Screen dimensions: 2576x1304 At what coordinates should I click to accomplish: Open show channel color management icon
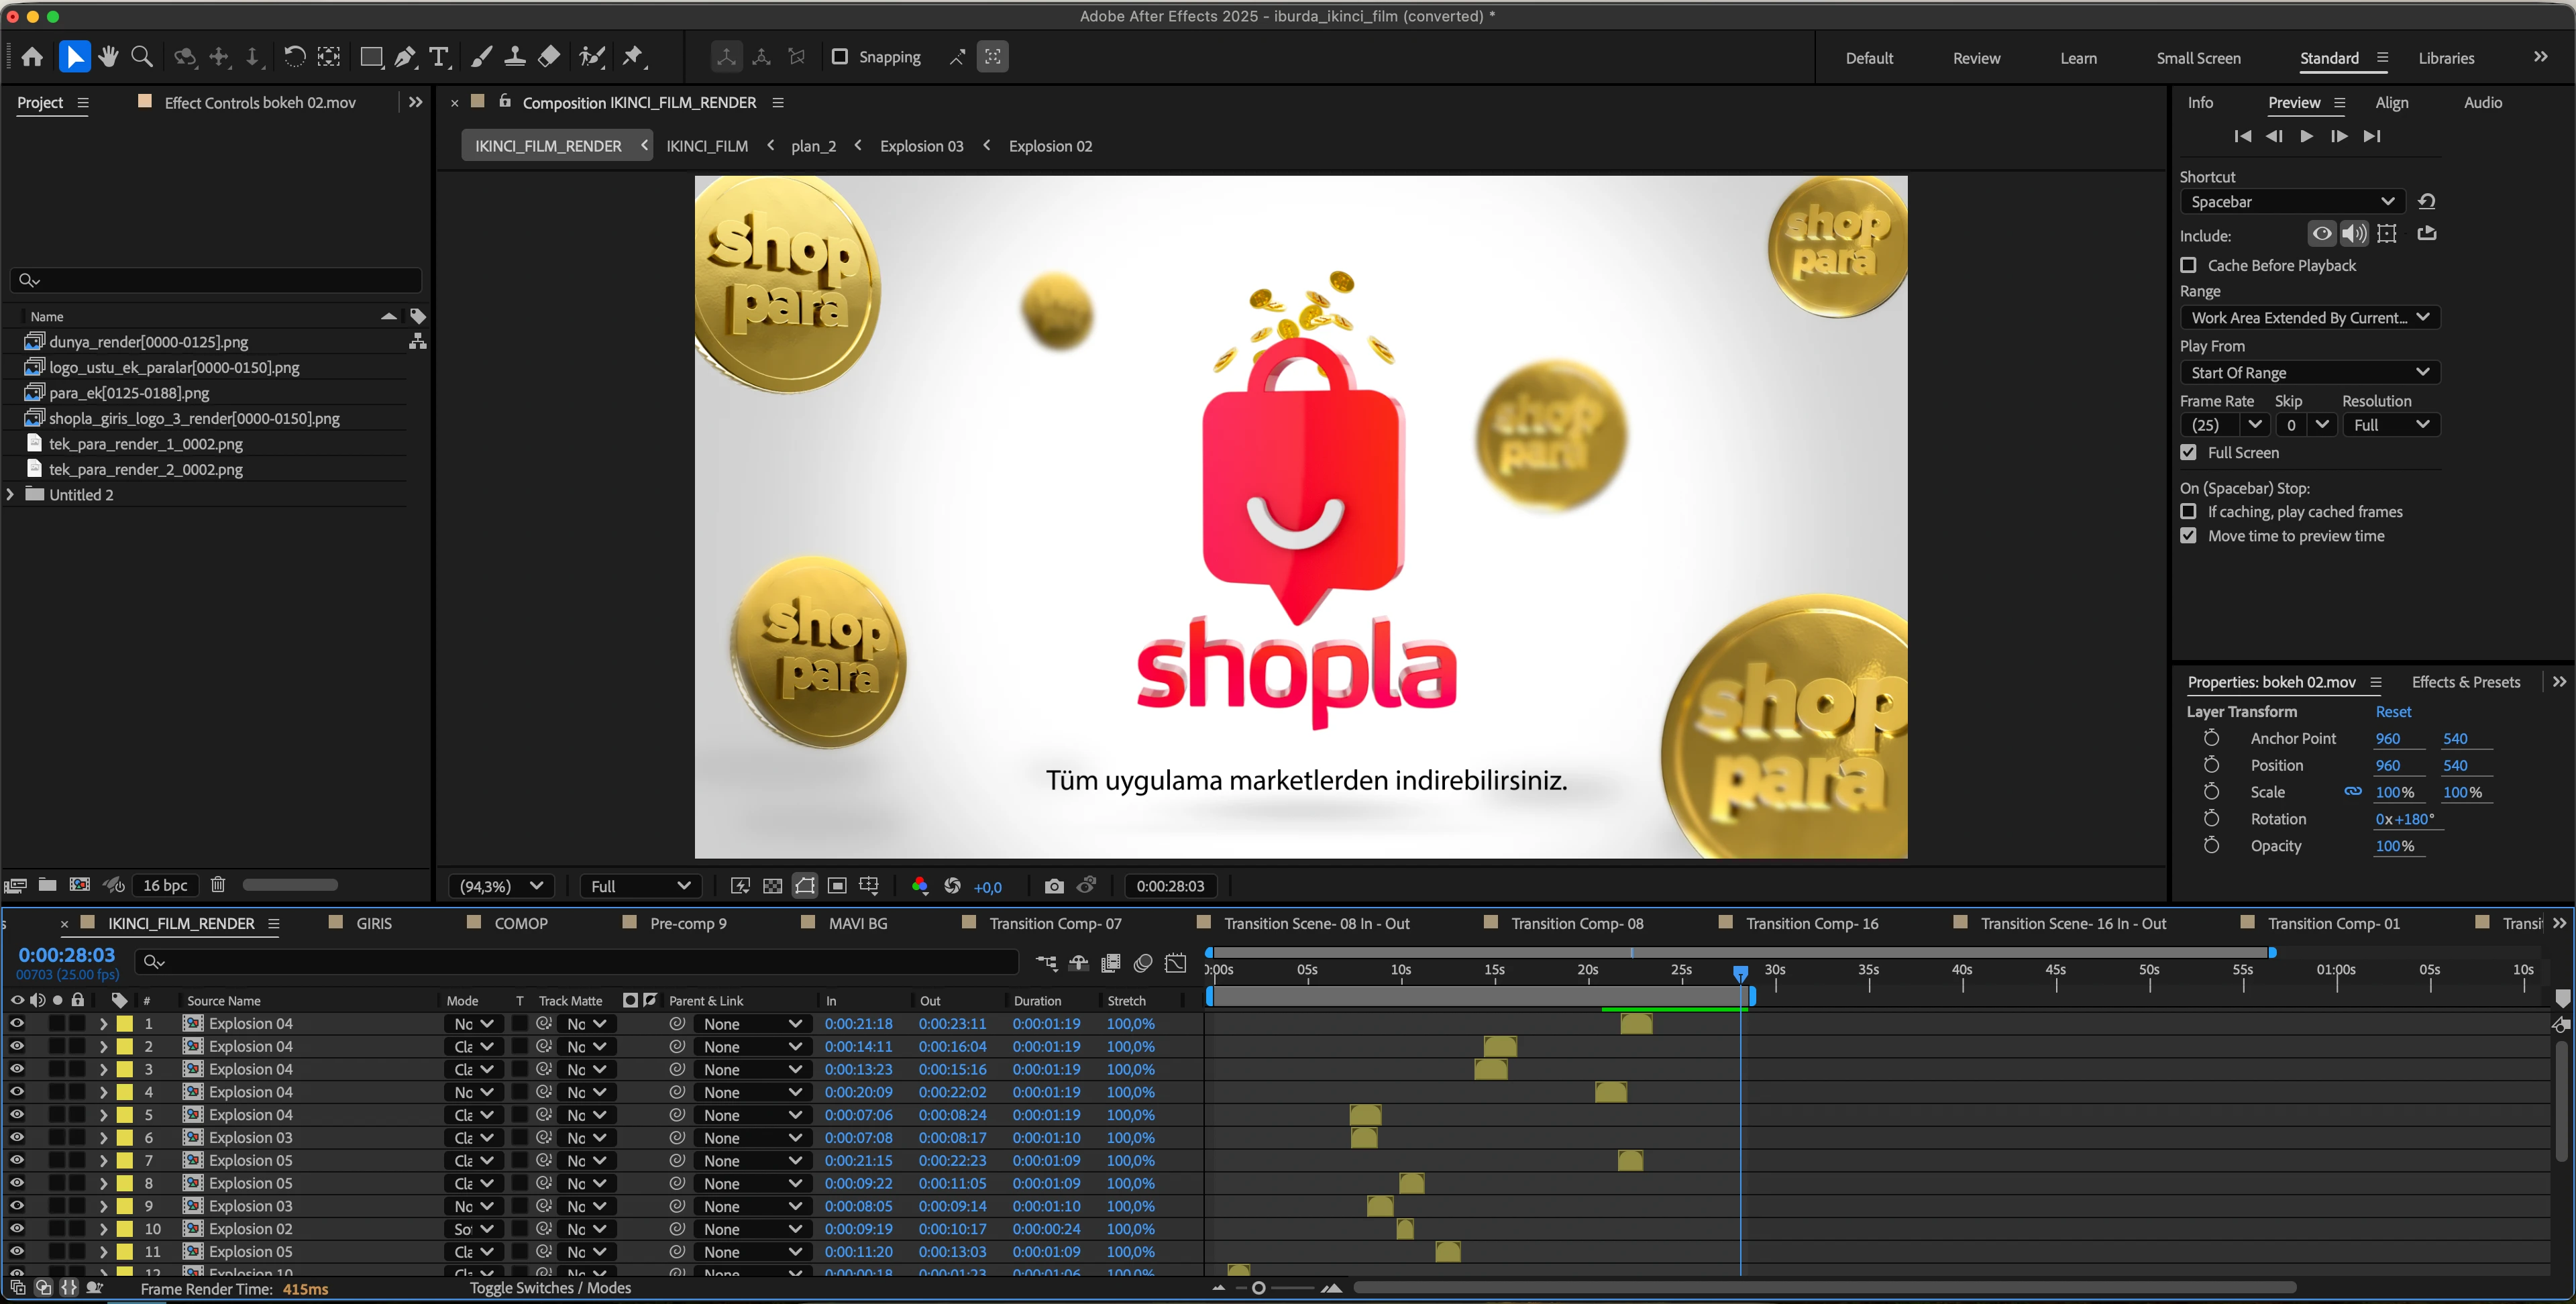click(920, 886)
